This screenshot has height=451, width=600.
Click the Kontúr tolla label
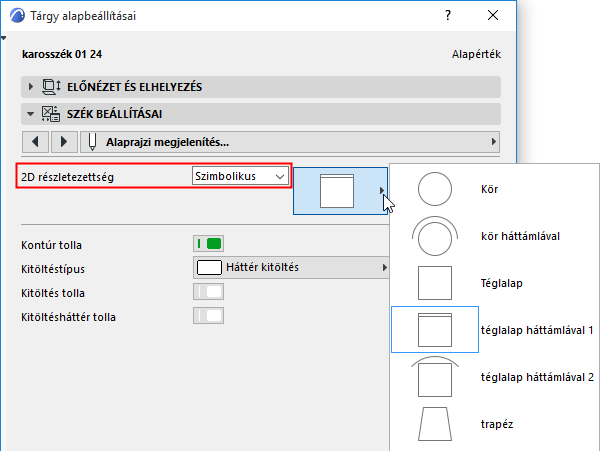coord(51,245)
